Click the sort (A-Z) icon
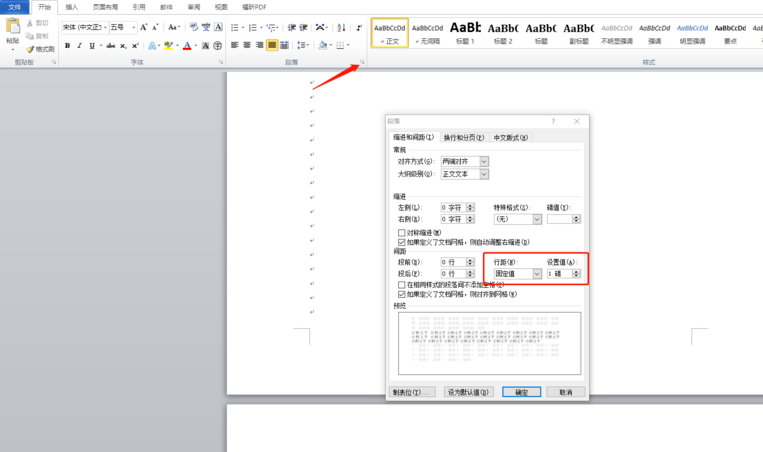 click(341, 28)
